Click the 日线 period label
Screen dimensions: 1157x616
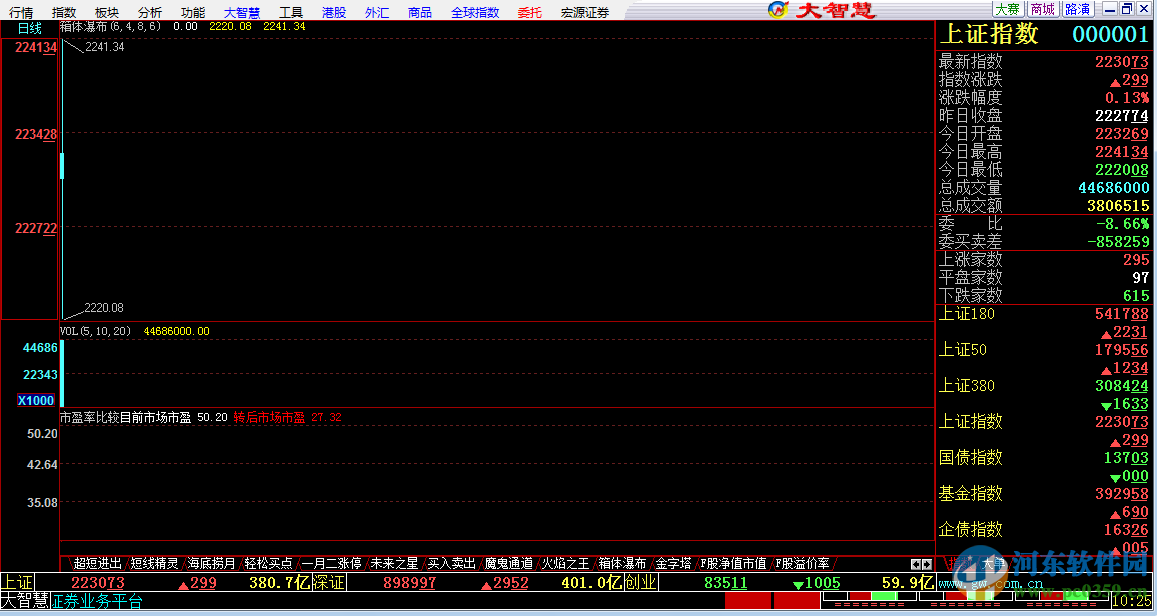[x=30, y=28]
